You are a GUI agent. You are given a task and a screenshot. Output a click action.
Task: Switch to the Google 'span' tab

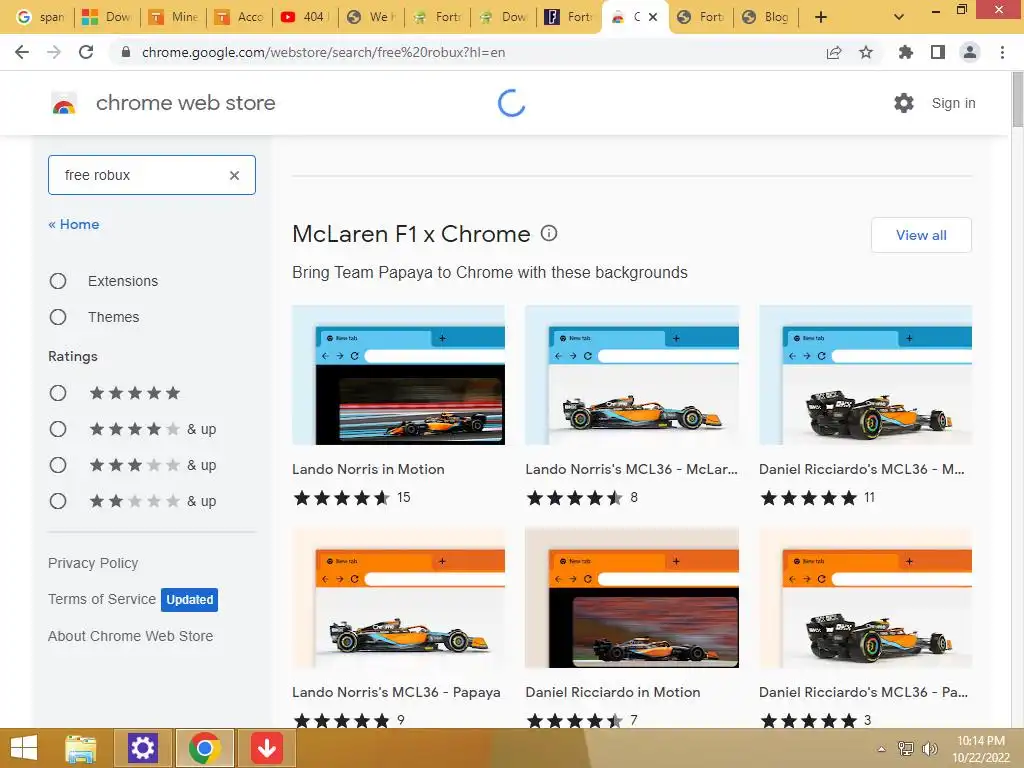pyautogui.click(x=39, y=17)
